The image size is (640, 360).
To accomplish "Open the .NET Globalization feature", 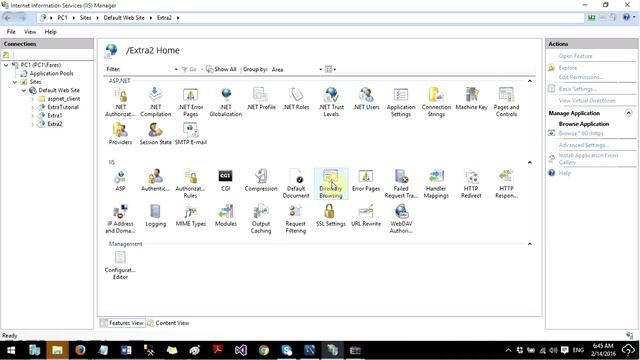I will pos(226,102).
